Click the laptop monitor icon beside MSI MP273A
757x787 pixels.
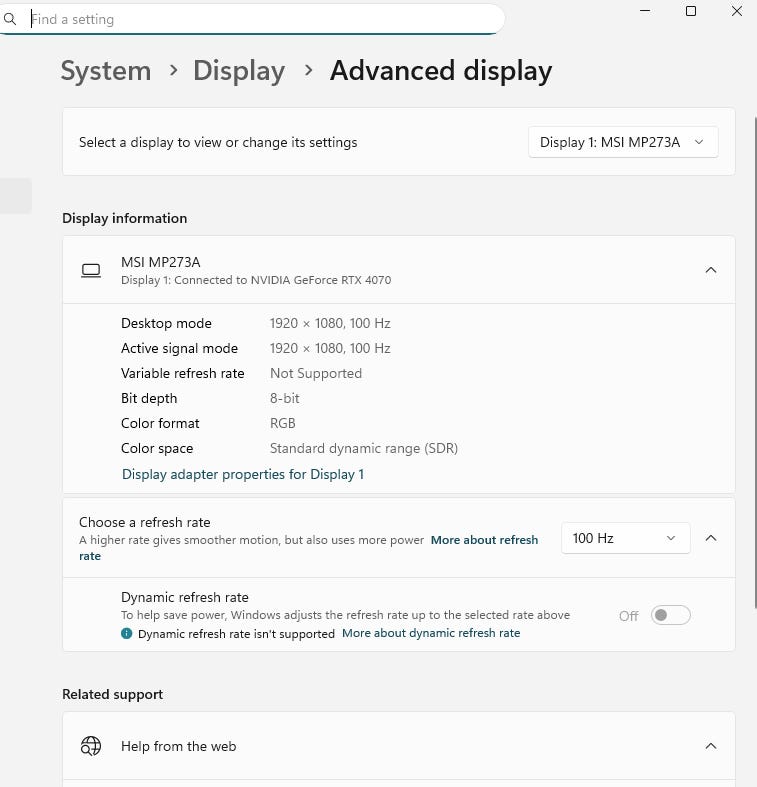click(91, 271)
